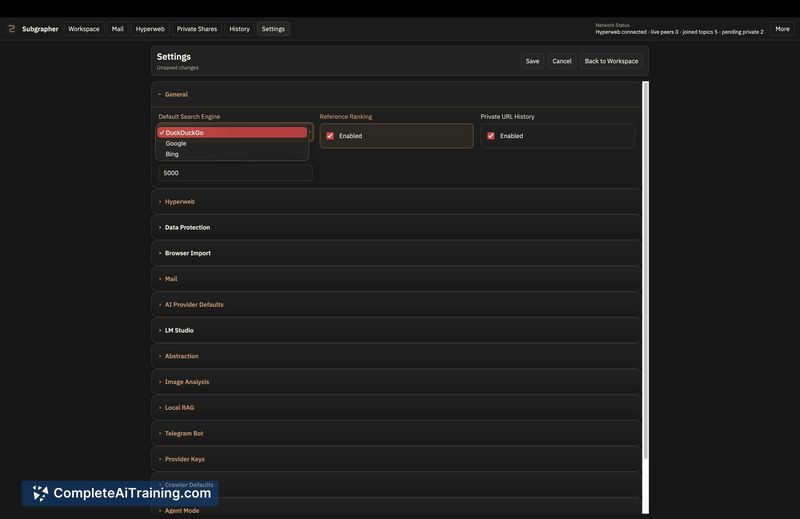
Task: Toggle Reference Ranking Enabled checkbox
Action: coord(330,136)
